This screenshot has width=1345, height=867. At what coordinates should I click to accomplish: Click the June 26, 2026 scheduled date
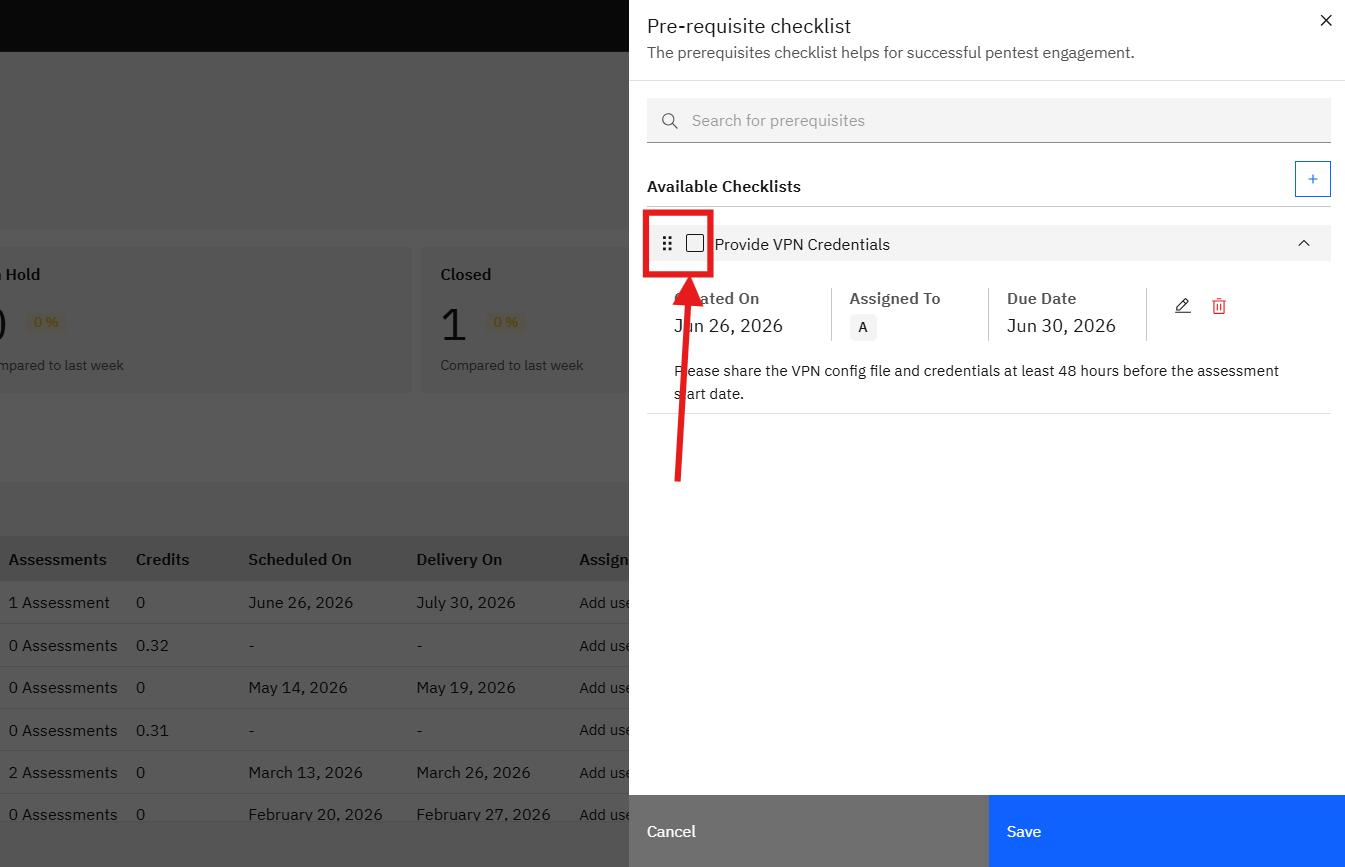[300, 603]
